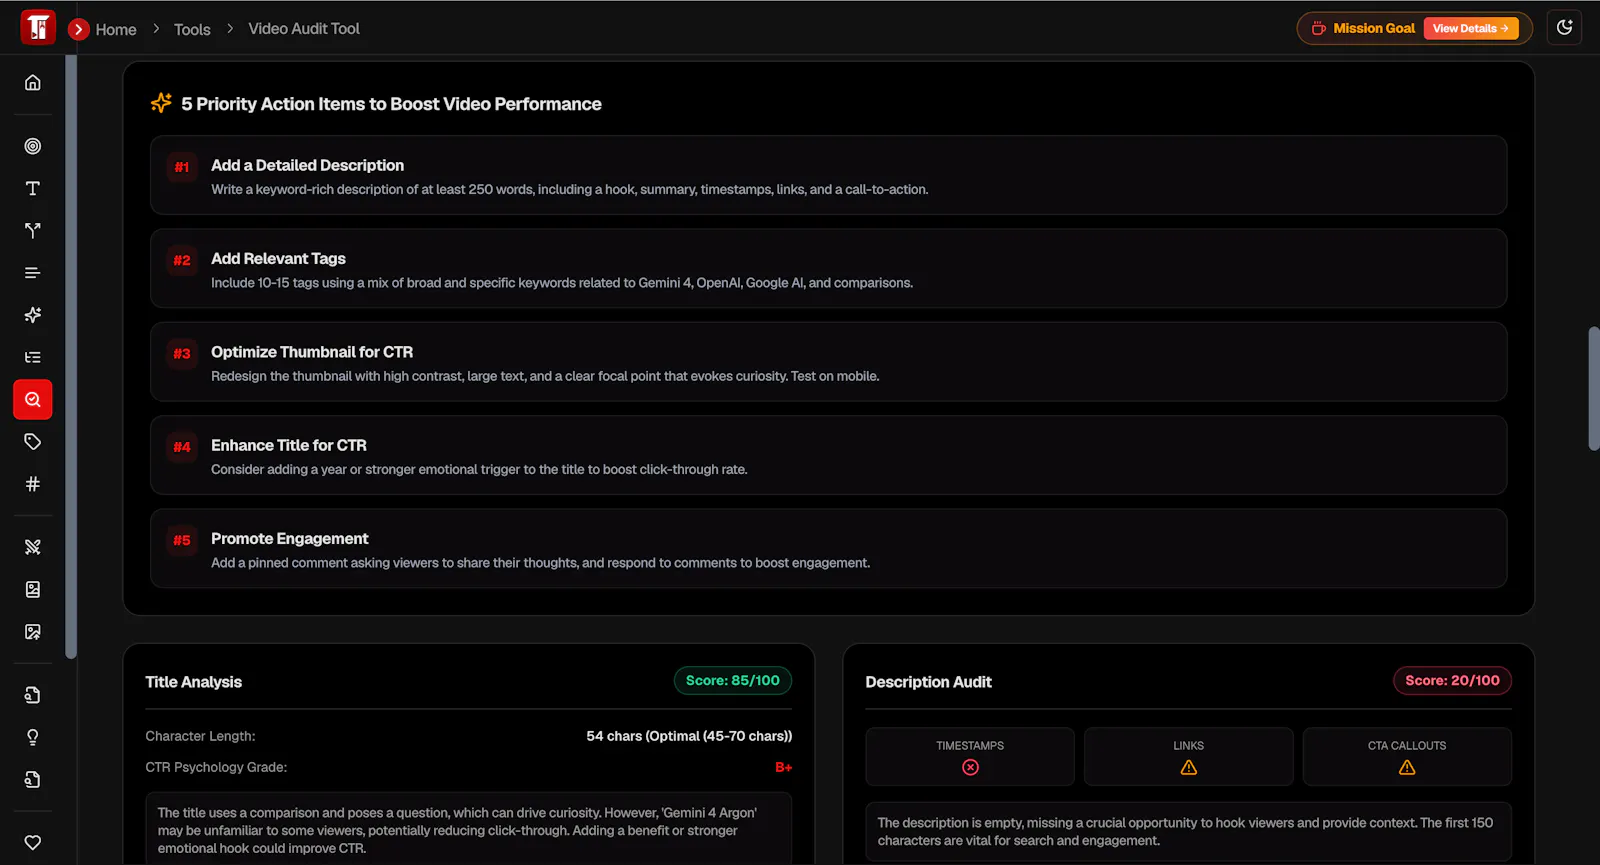Toggle the dark mode moon button
The height and width of the screenshot is (865, 1600).
coord(1565,28)
